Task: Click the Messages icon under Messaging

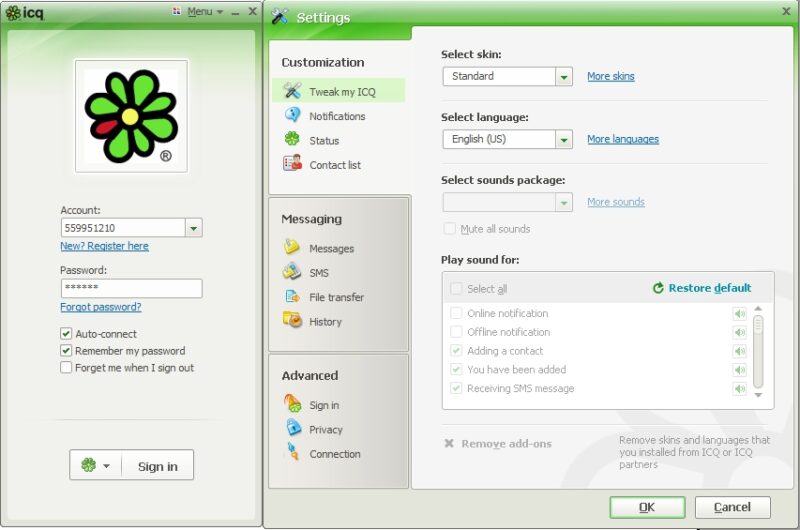Action: click(292, 247)
